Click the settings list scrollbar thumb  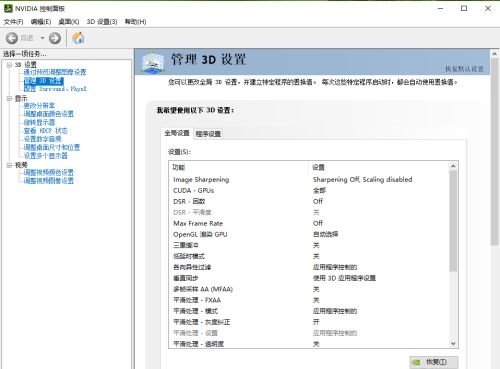click(x=453, y=221)
